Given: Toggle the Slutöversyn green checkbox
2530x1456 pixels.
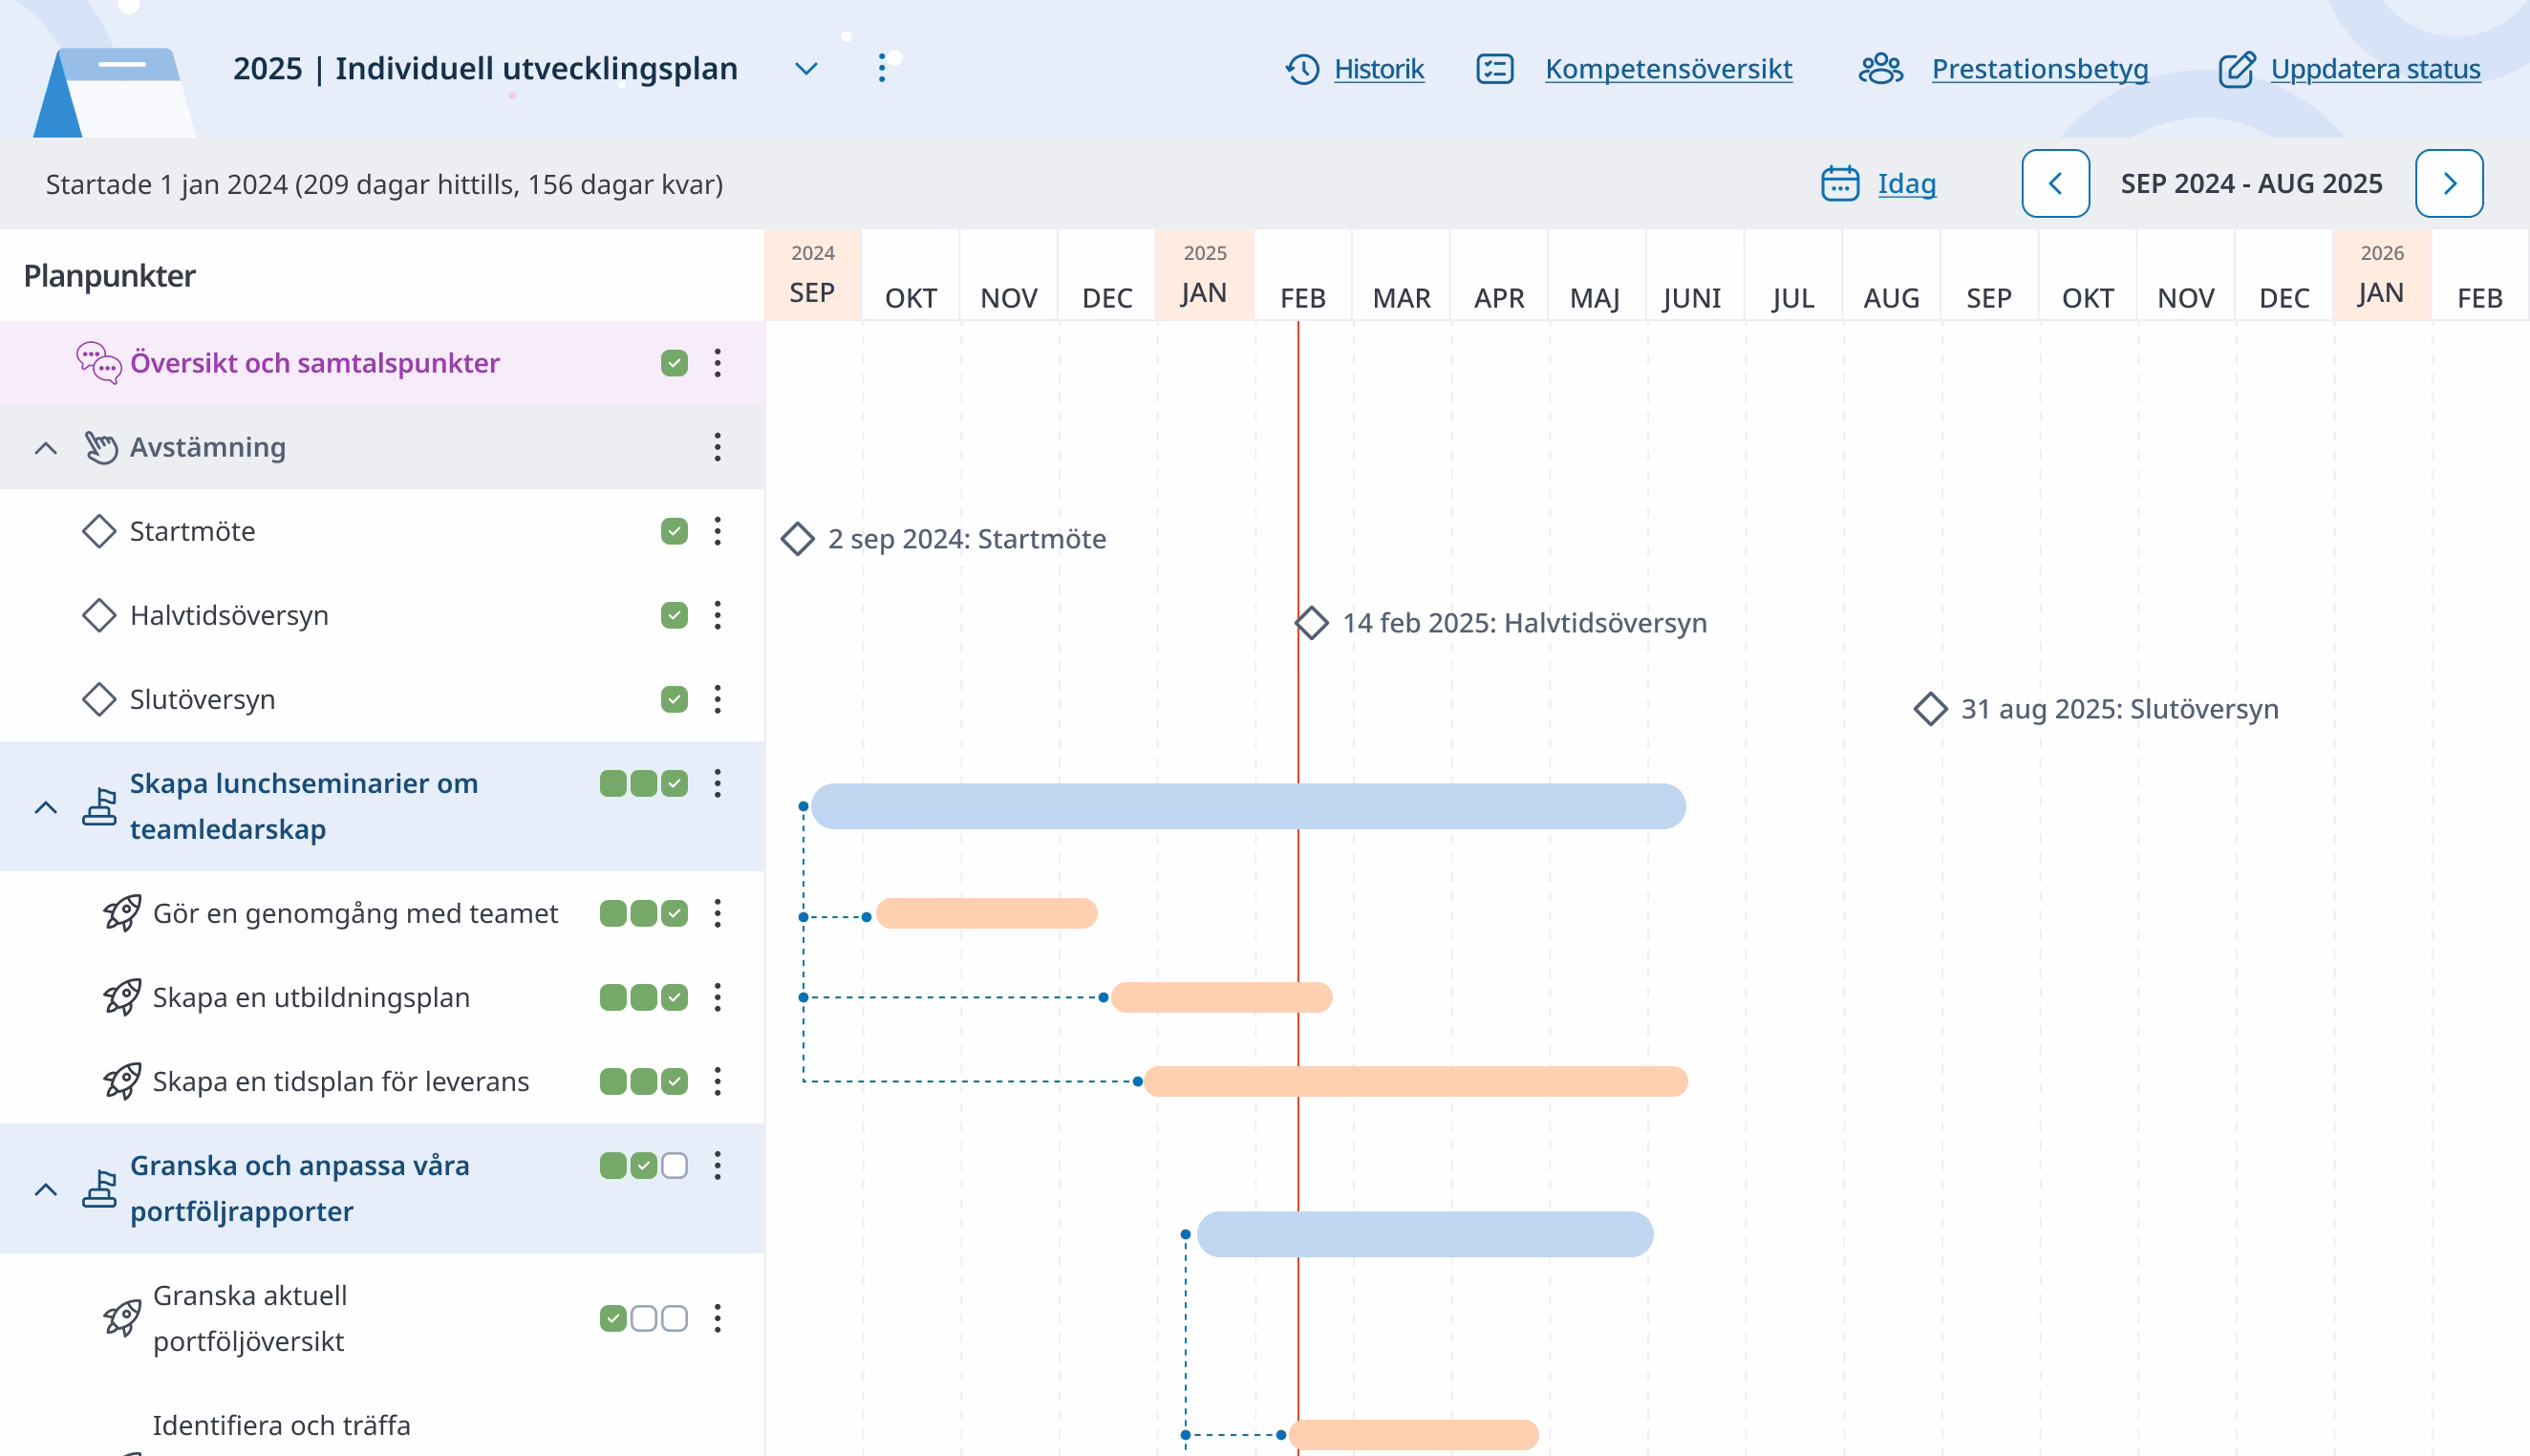Looking at the screenshot, I should point(674,699).
